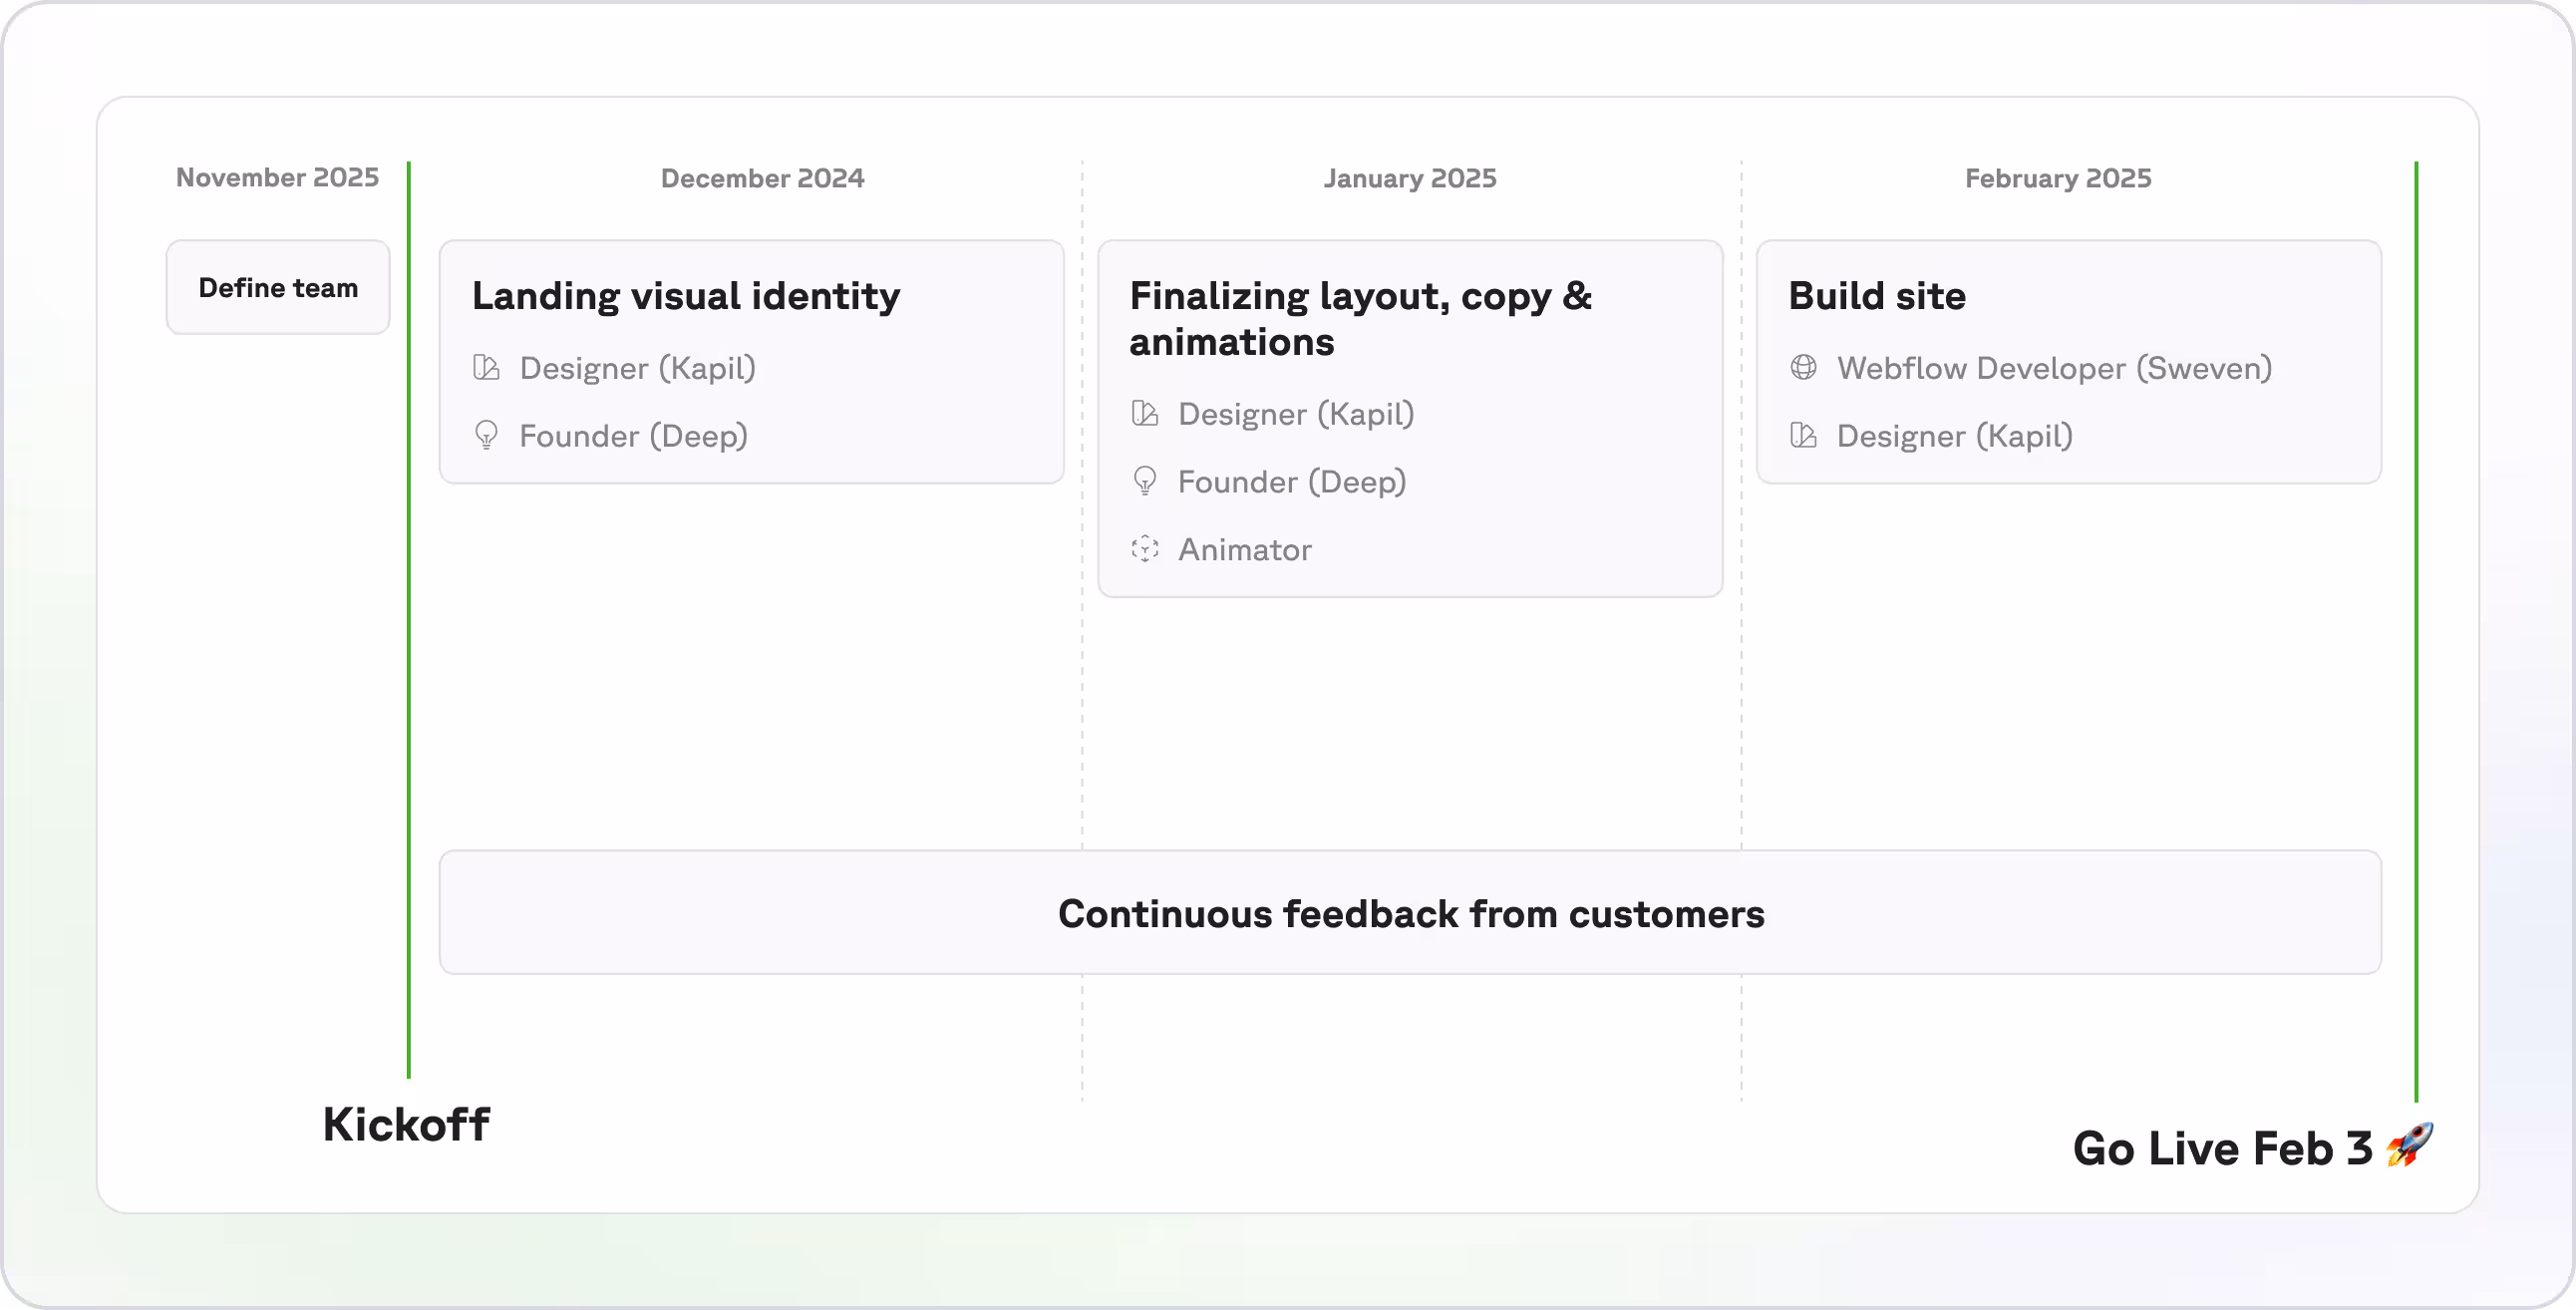2576x1310 pixels.
Task: Click Webflow Developer (Sweven) text
Action: tap(2054, 368)
